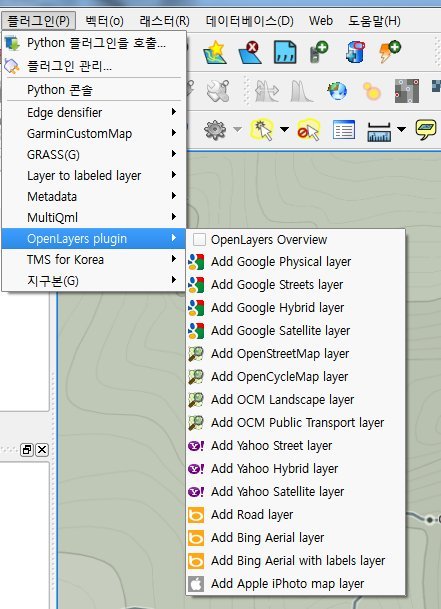Click the remove layer icon with red X
The image size is (441, 609).
point(250,52)
